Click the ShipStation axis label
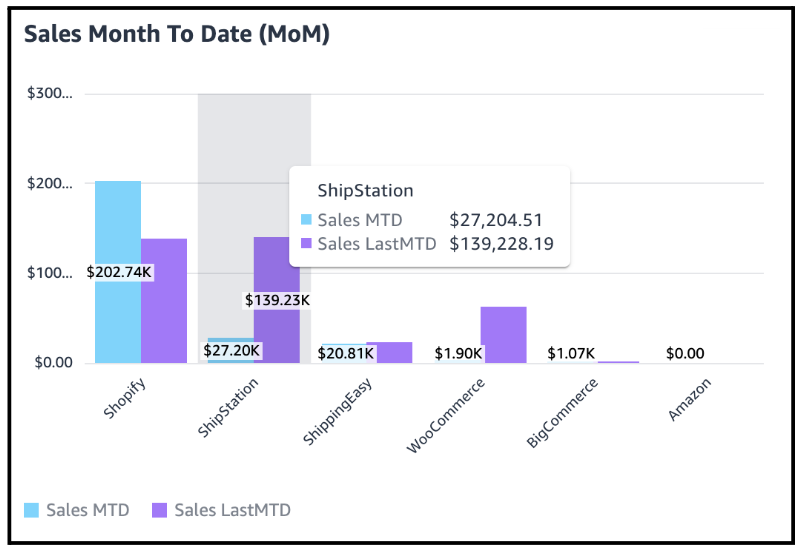The image size is (802, 547). (228, 408)
